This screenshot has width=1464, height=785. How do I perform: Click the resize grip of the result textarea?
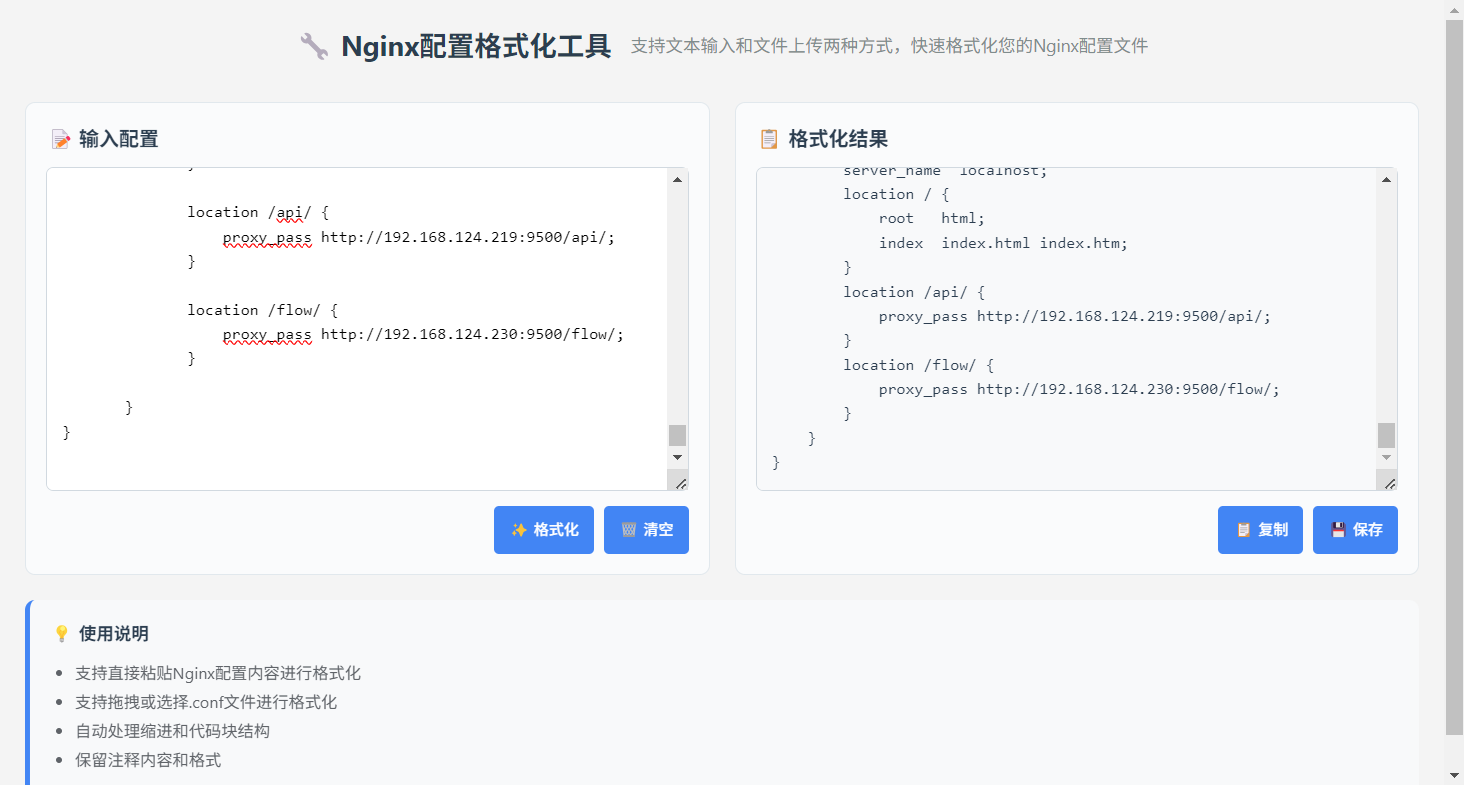pos(1389,483)
